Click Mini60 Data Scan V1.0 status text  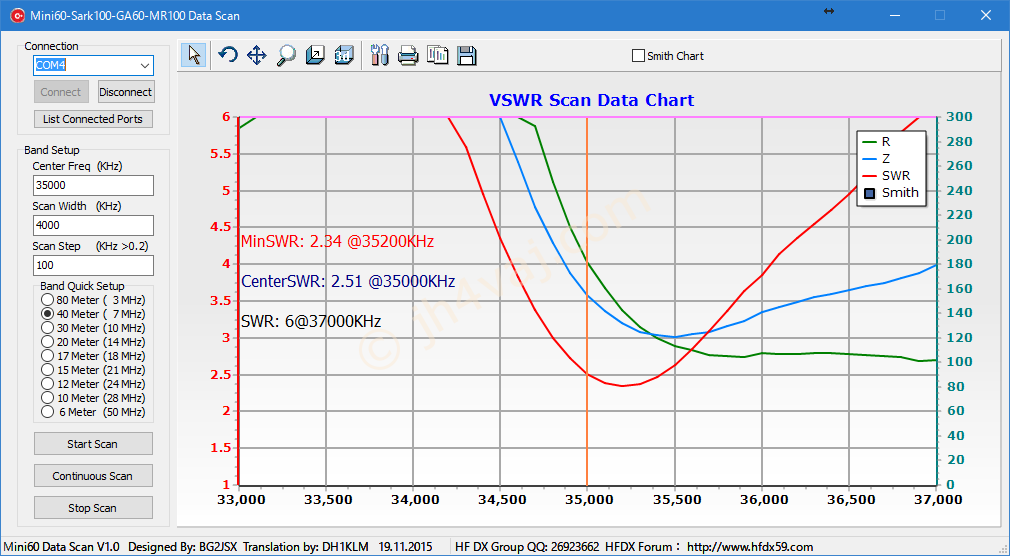pos(62,547)
